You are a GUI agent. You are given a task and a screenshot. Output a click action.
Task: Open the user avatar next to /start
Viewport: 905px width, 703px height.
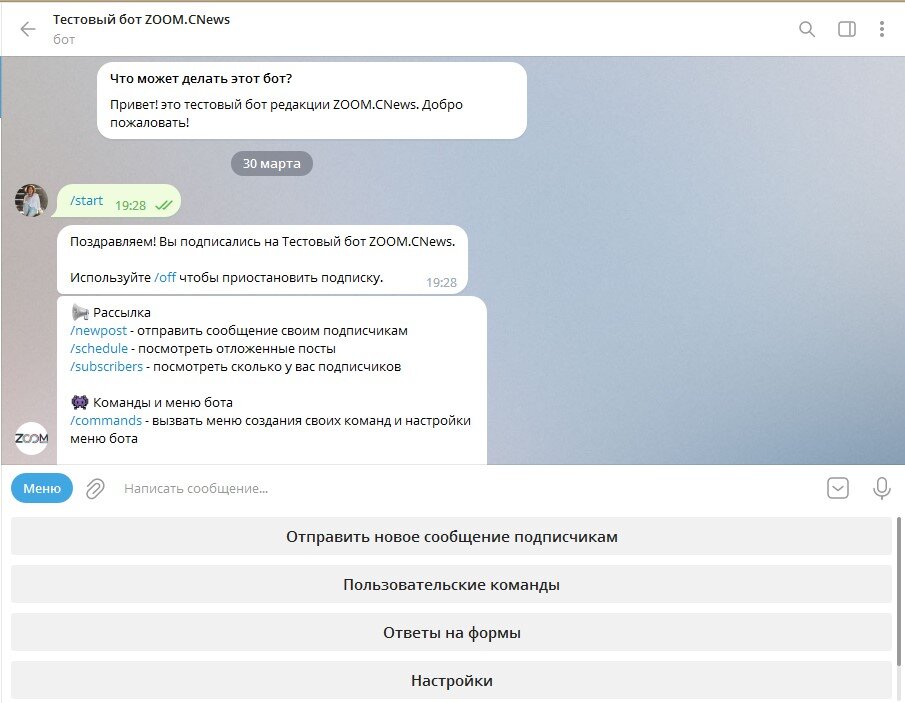pyautogui.click(x=31, y=200)
